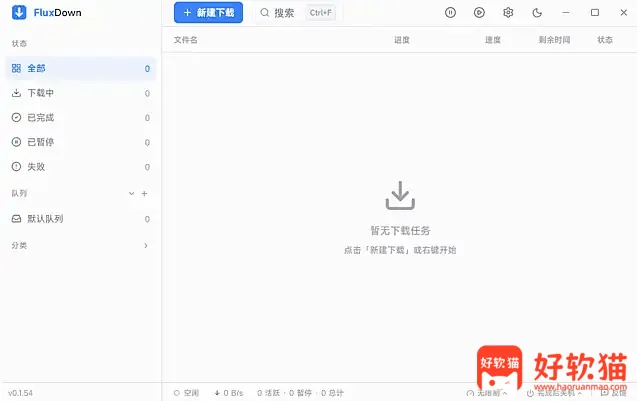
Task: Select the 全部 all-tasks filter
Action: click(80, 68)
